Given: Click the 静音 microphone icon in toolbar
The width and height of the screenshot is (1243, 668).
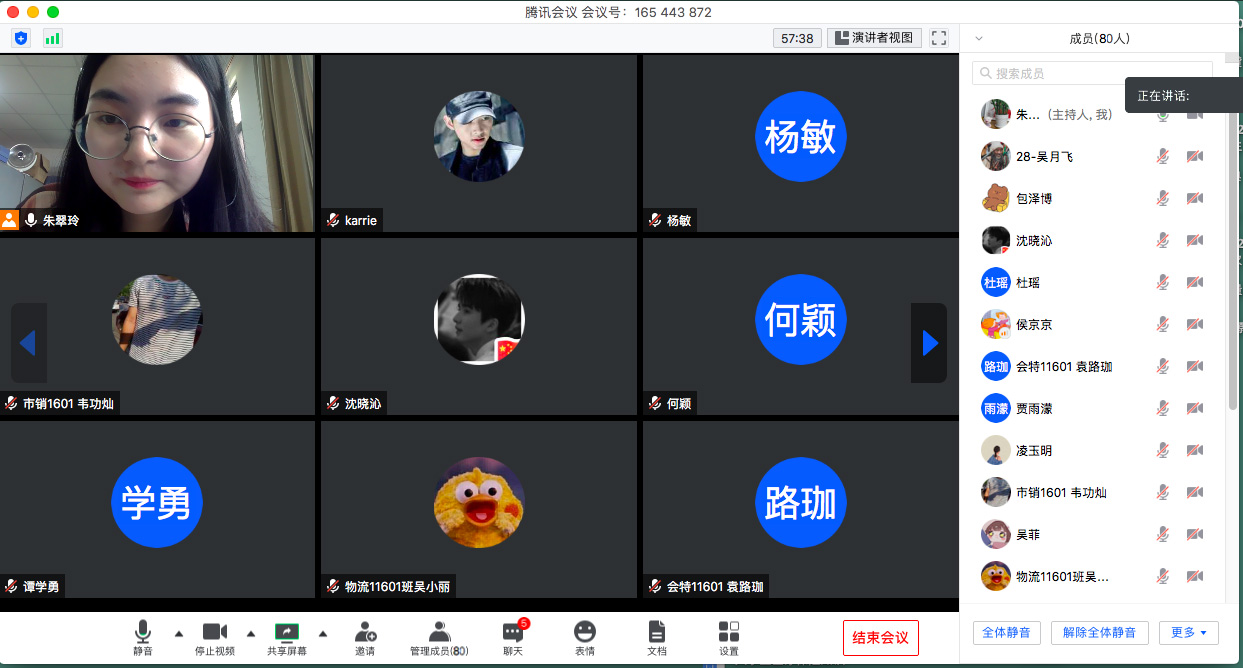Looking at the screenshot, I should point(143,632).
